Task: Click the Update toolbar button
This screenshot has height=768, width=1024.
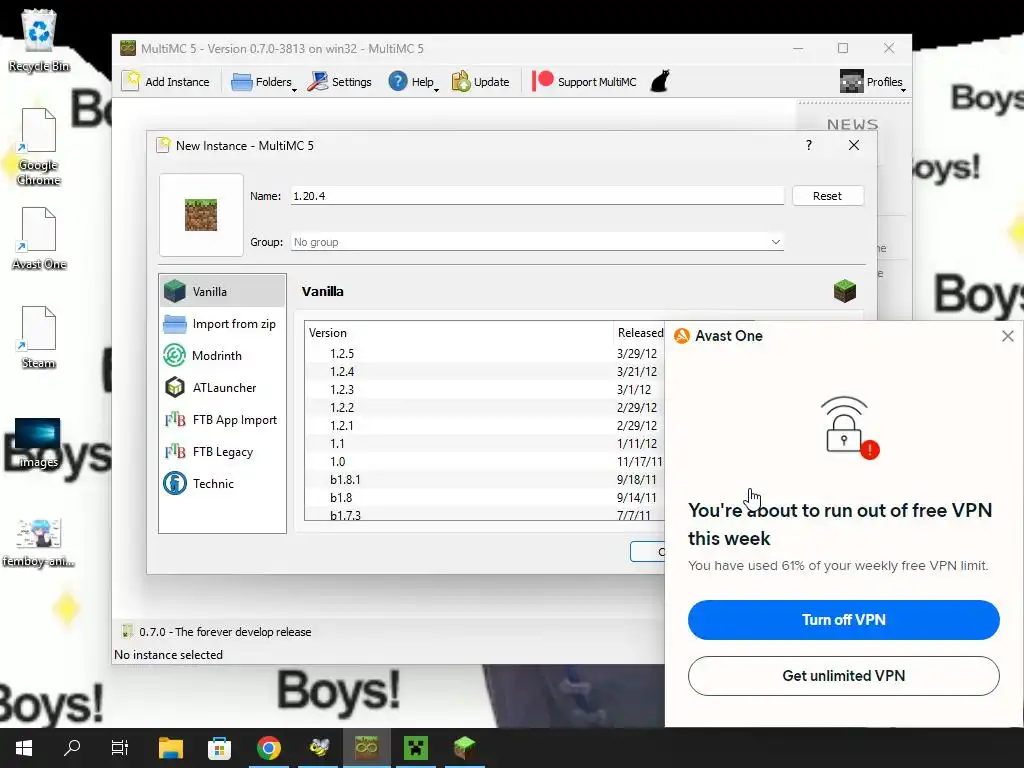Action: coord(481,82)
